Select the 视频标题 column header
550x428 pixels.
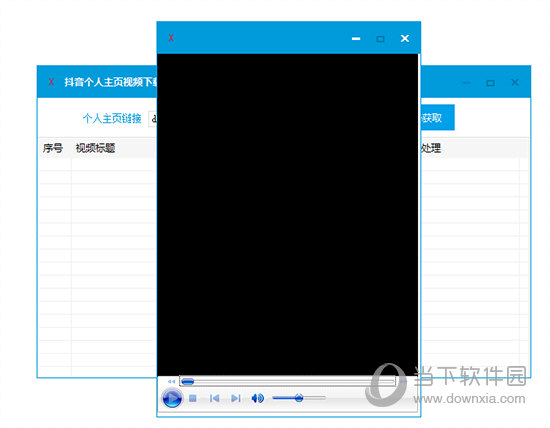click(x=95, y=148)
